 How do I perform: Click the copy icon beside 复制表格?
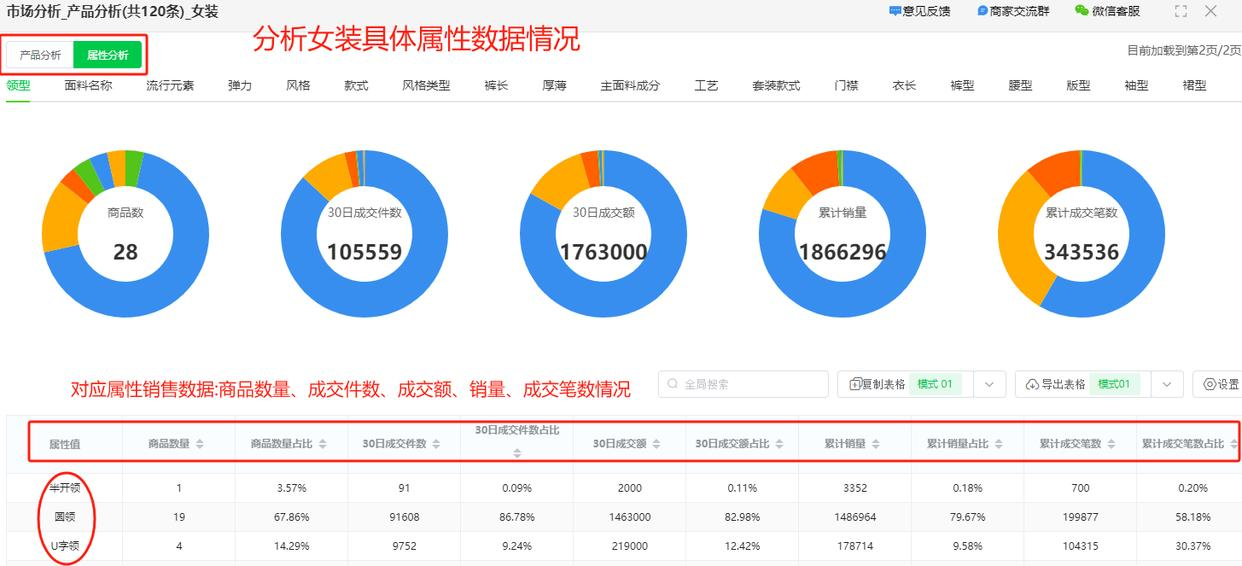(x=856, y=384)
